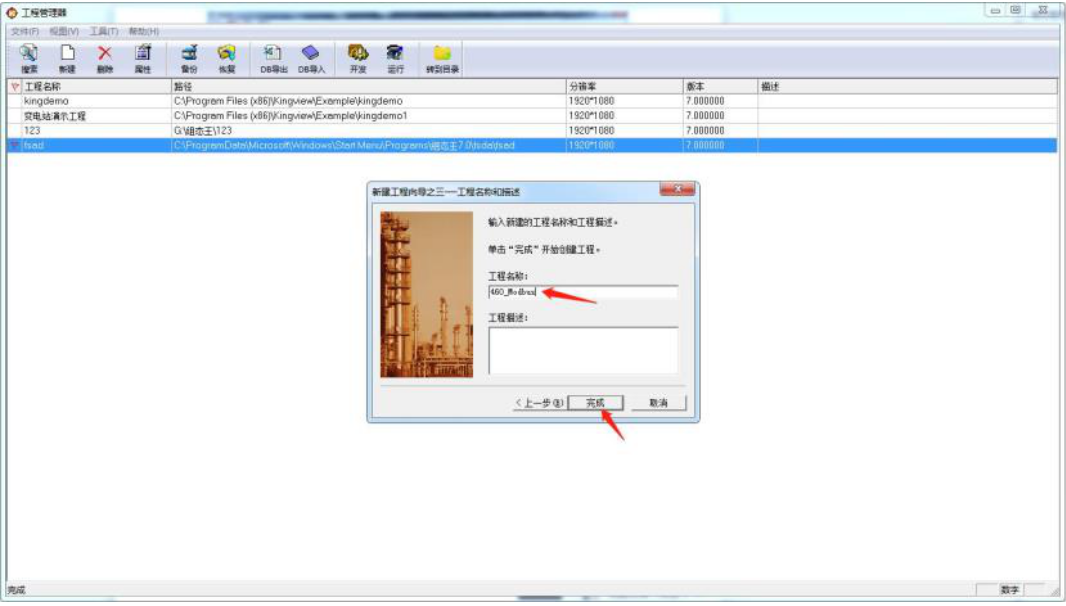Start runtime using the 运行 icon
Image resolution: width=1066 pixels, height=606 pixels.
point(392,55)
